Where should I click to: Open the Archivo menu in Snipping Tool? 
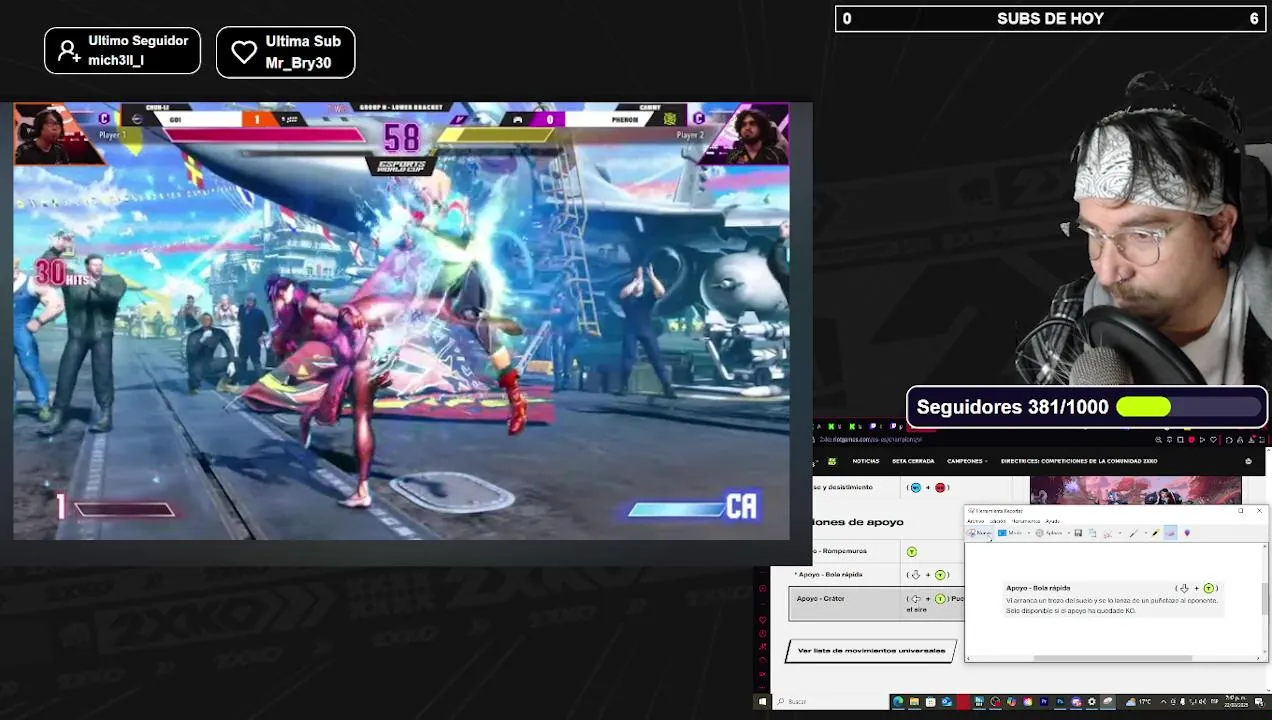pos(975,521)
